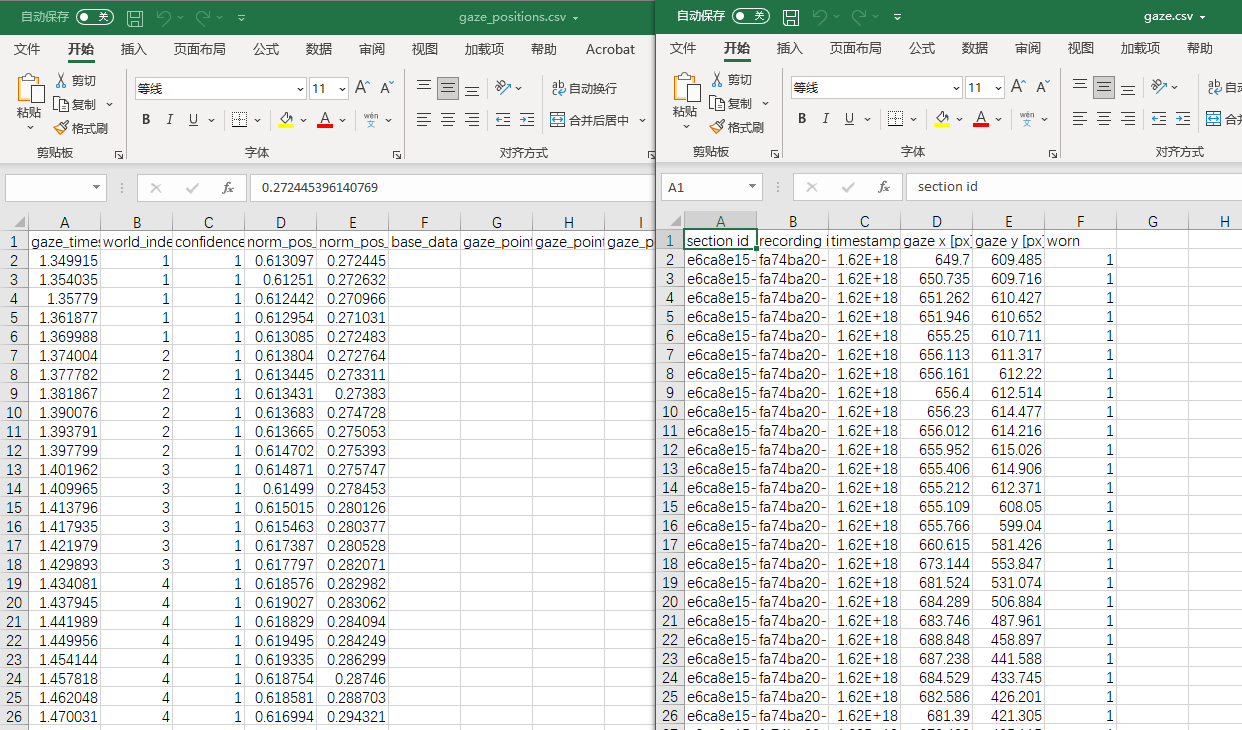Click text orientation icon in left window
Viewport: 1242px width, 730px height.
click(x=504, y=88)
